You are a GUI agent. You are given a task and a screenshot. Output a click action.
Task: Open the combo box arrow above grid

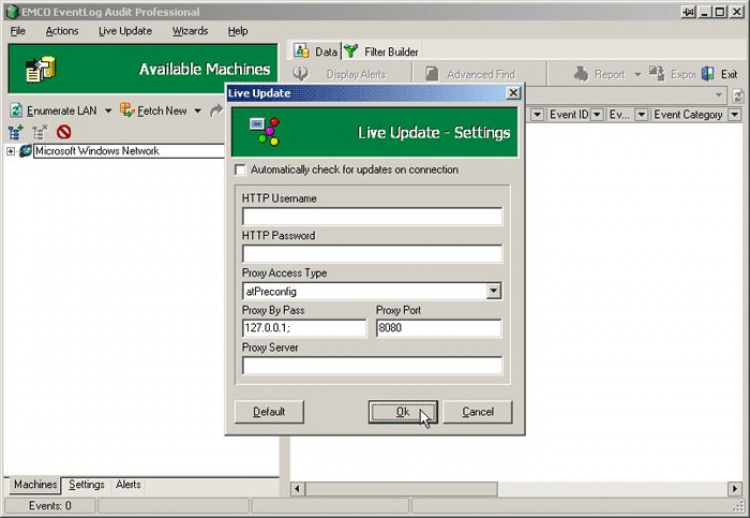pyautogui.click(x=718, y=95)
